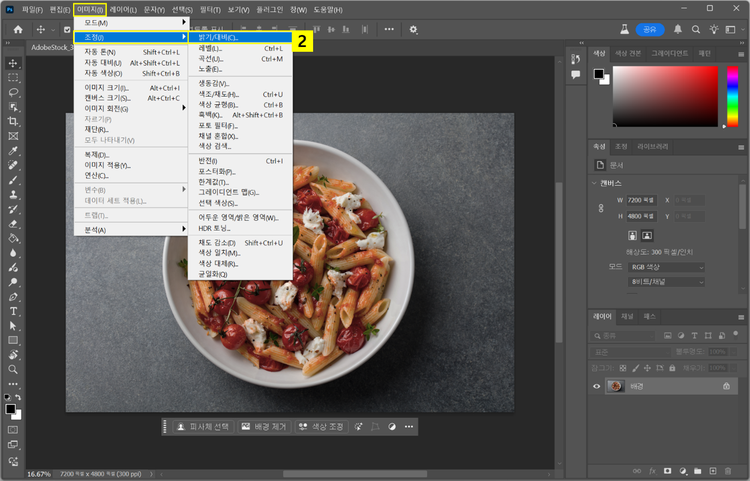Open the RGB 색상 mode dropdown
Screen dimensions: 750x481
pos(666,267)
